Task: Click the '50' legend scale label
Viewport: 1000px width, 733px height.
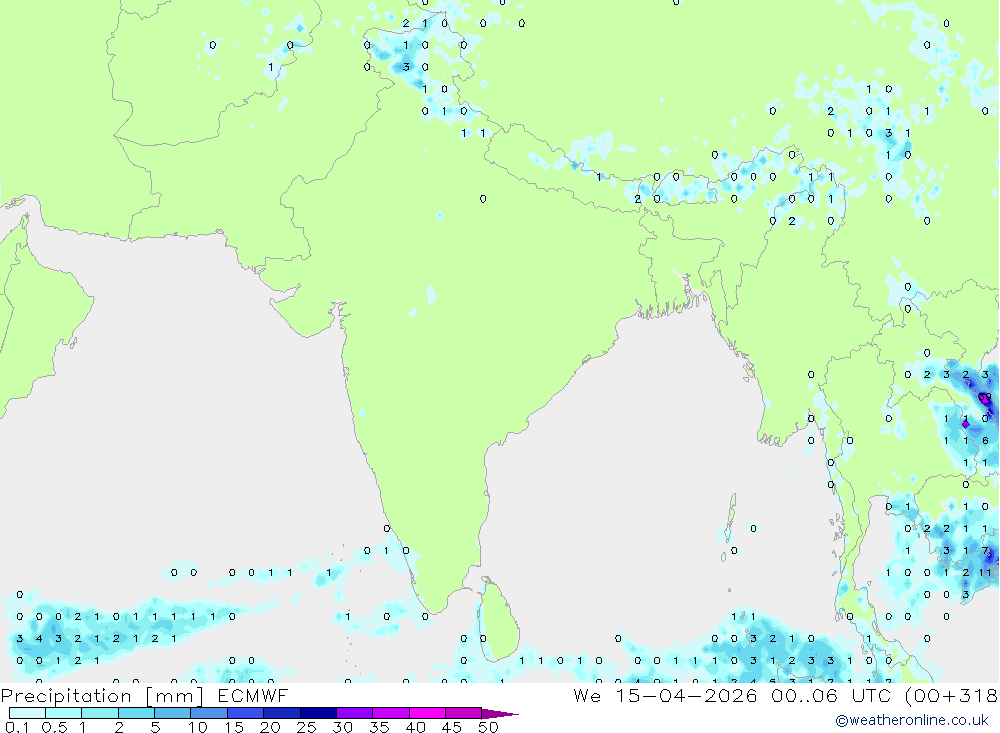Action: [489, 727]
